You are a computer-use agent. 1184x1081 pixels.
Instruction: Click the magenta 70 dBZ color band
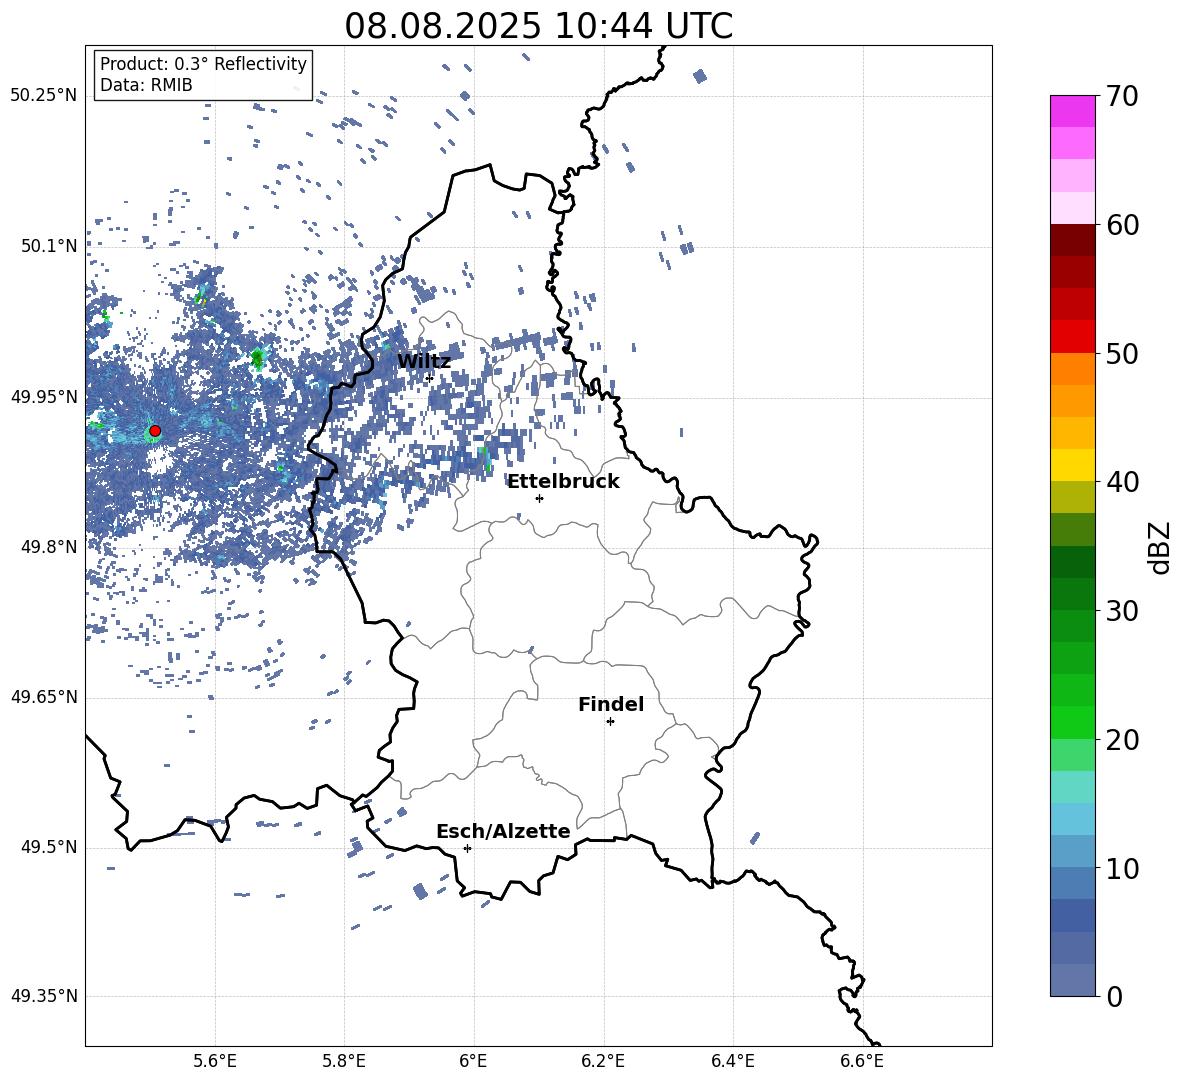(1073, 111)
